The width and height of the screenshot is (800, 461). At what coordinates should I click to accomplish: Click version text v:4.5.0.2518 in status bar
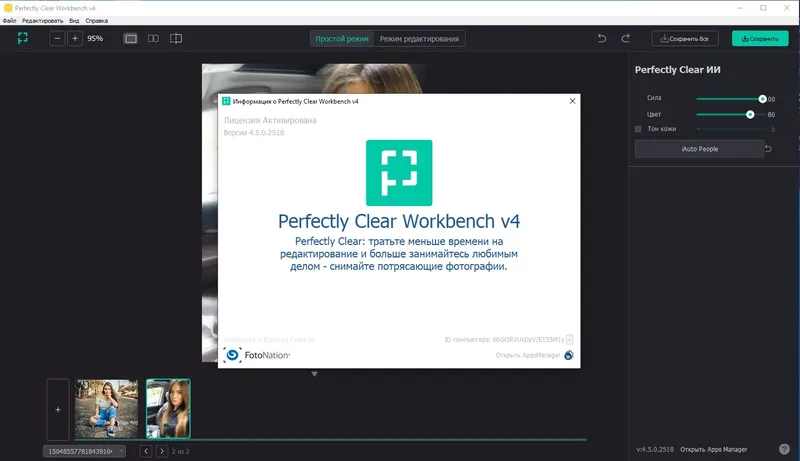[655, 449]
